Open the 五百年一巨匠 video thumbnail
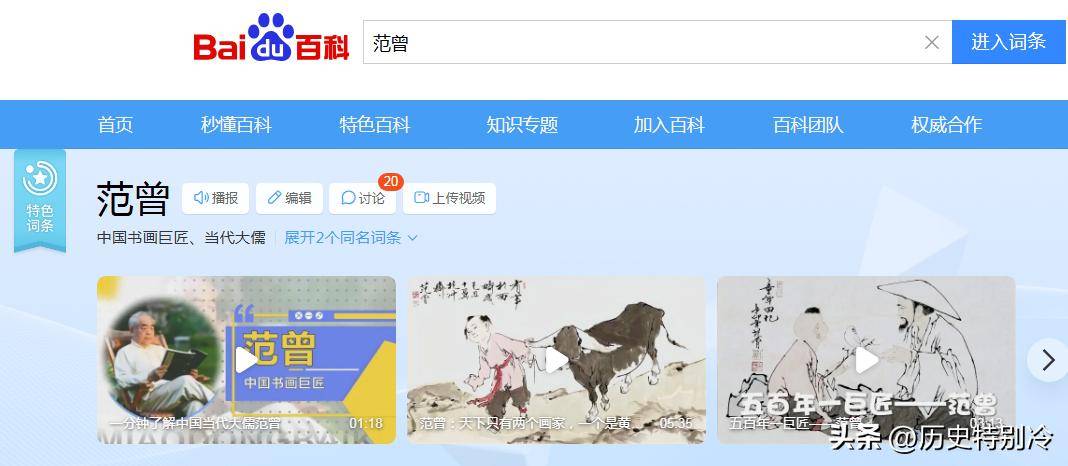The image size is (1068, 466). (866, 360)
